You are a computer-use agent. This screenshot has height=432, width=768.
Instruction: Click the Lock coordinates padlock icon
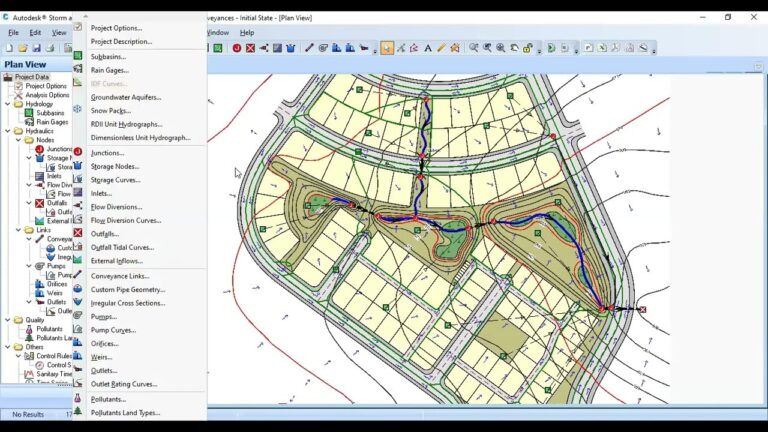528,48
